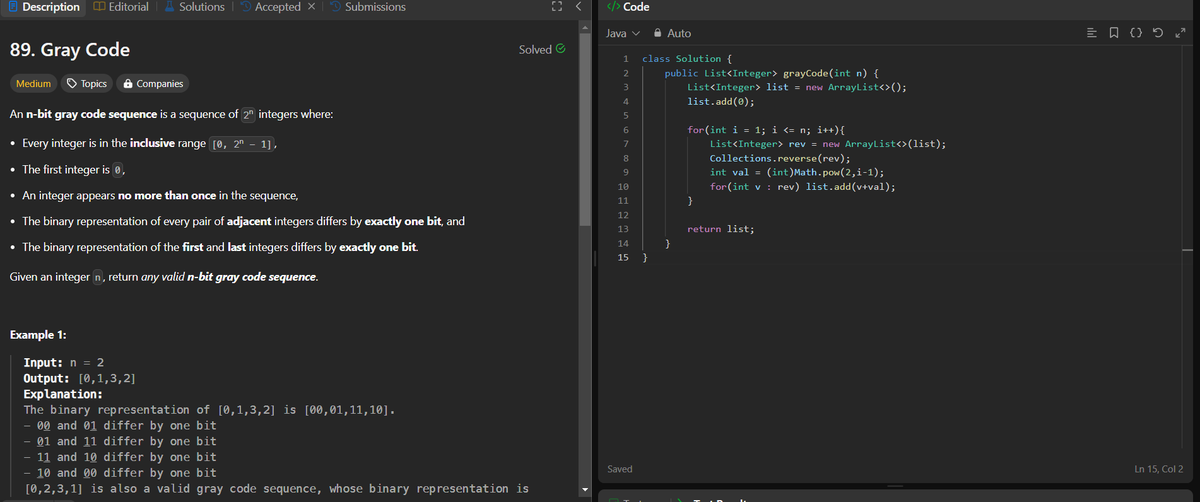This screenshot has width=1200, height=502.
Task: Collapse the description panel with chevron
Action: (x=578, y=7)
